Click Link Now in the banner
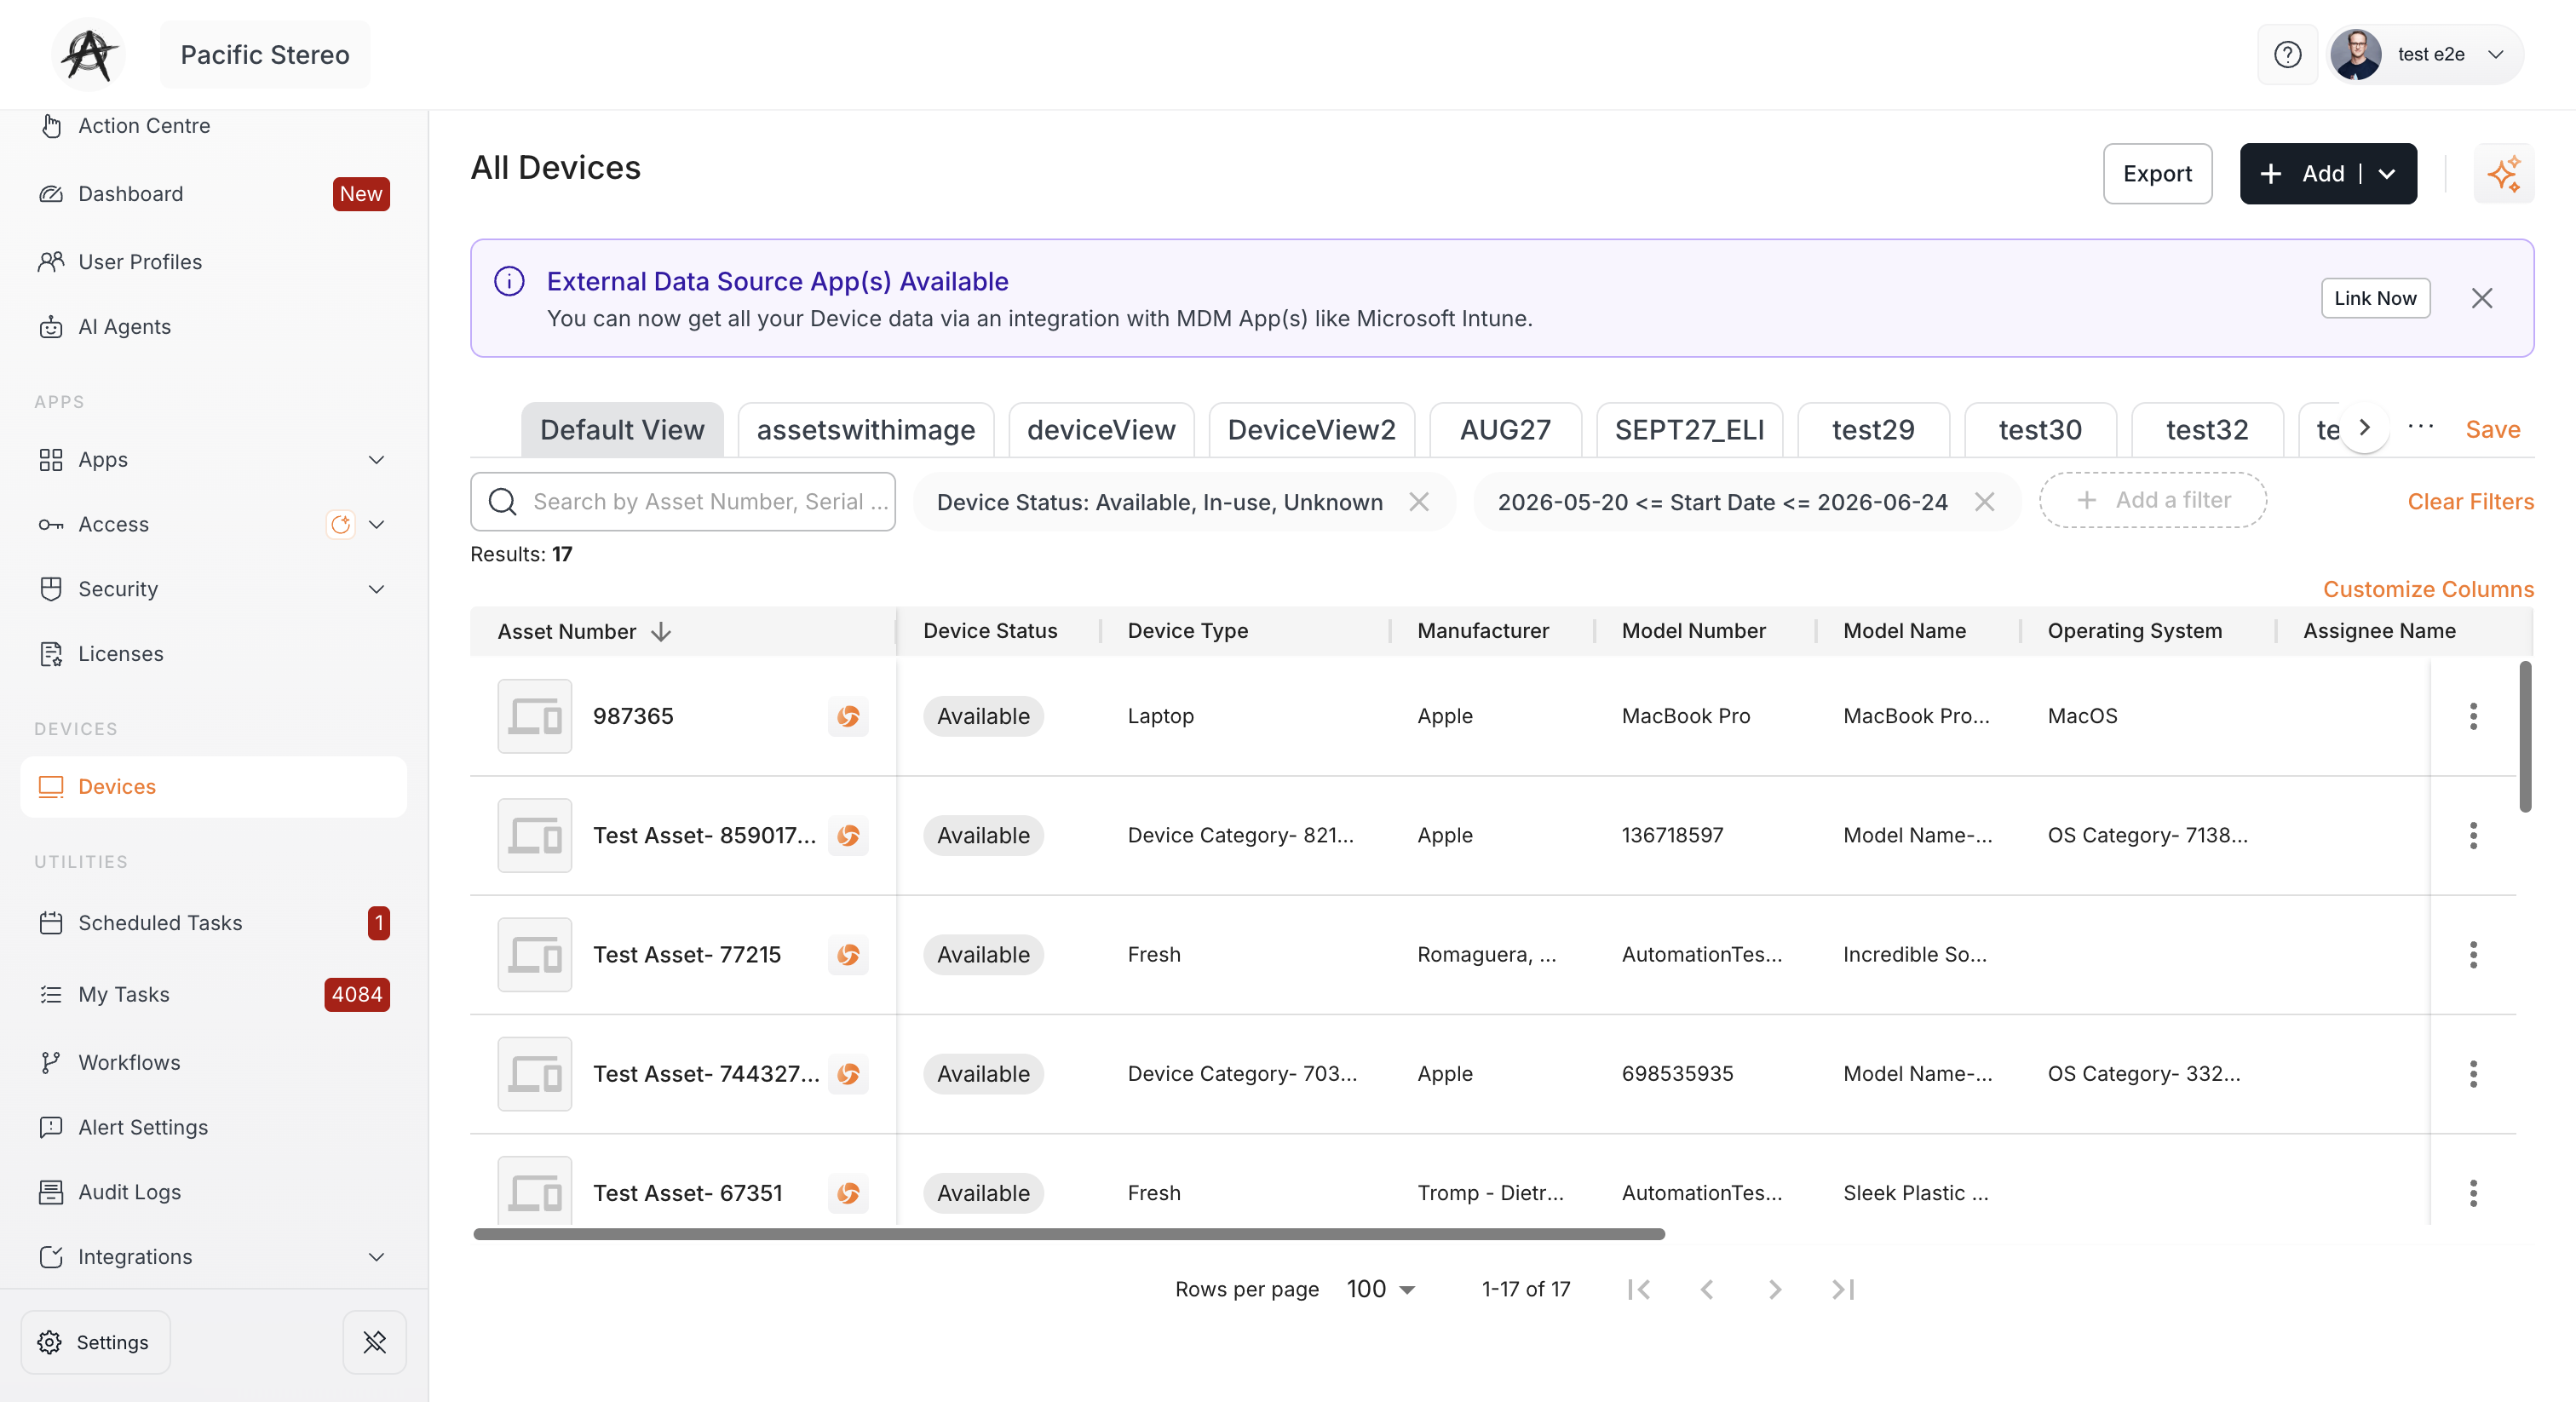 coord(2375,298)
